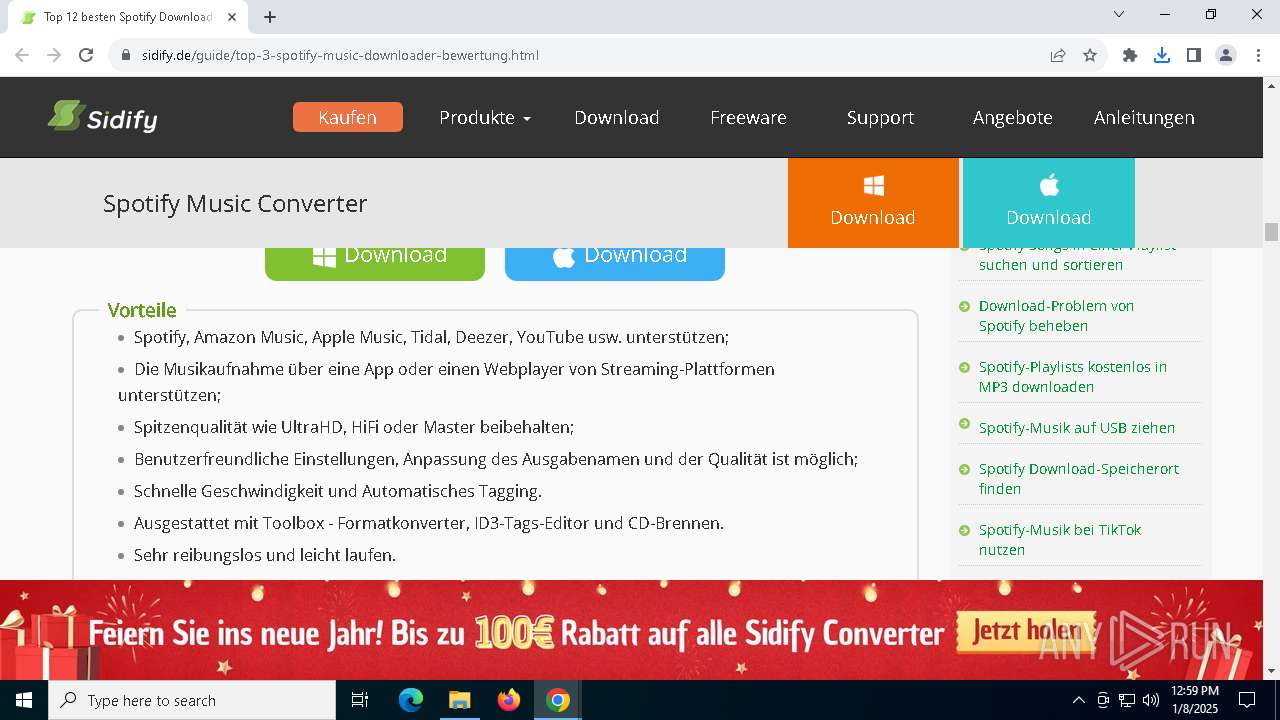
Task: Click the green Windows Download button
Action: 375,262
